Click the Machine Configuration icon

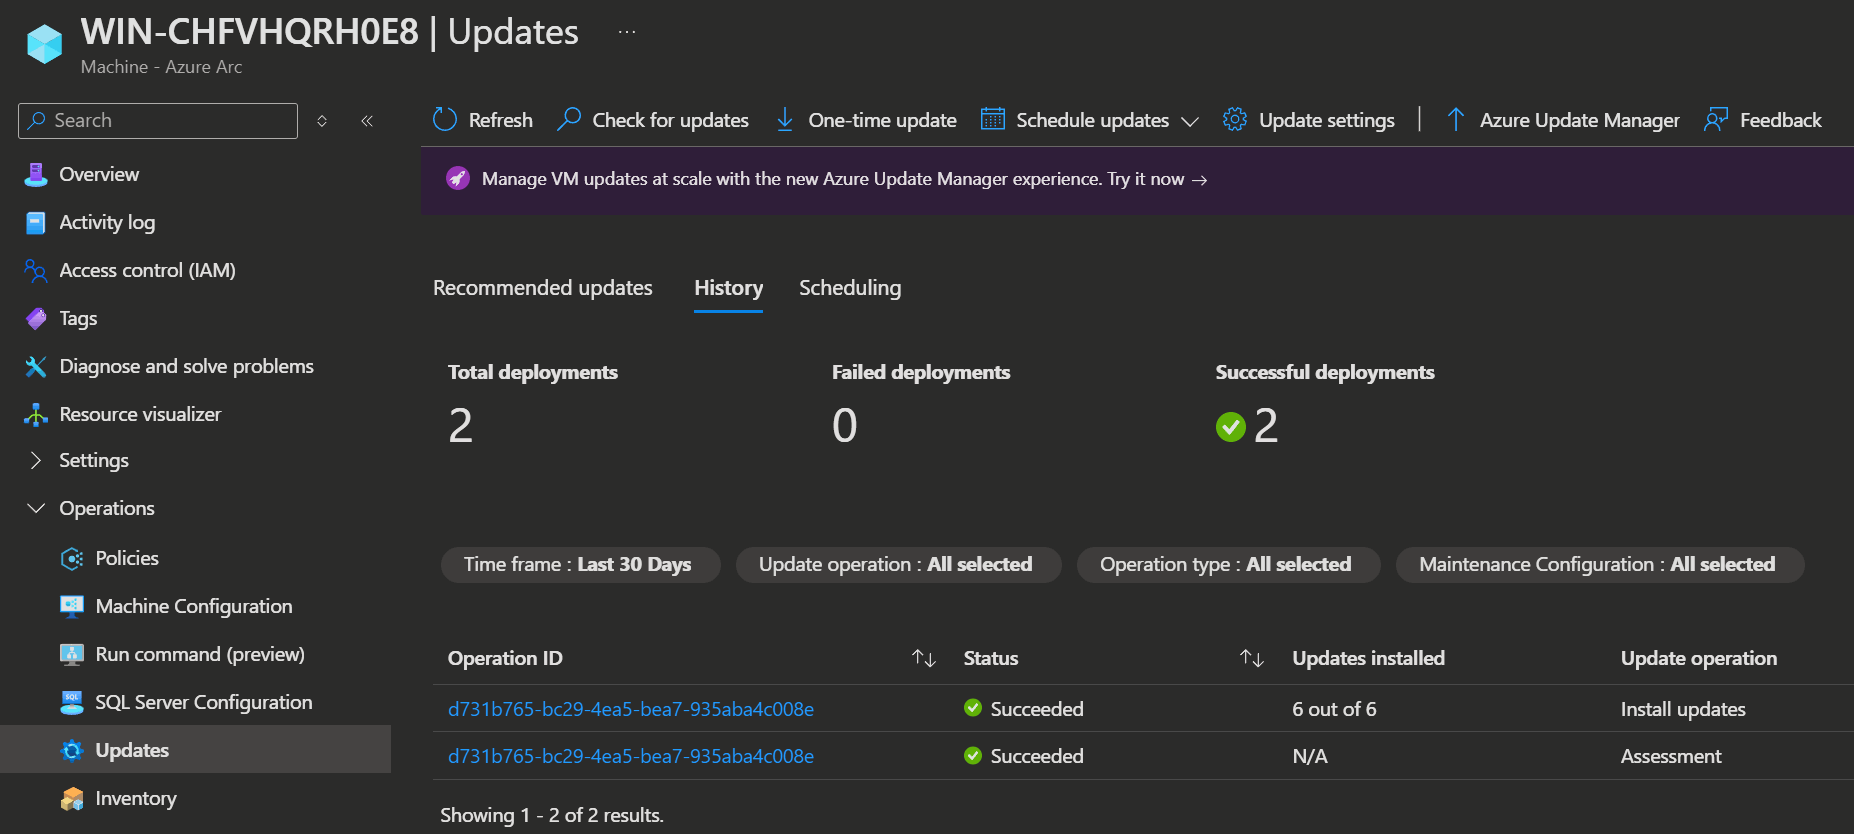[x=72, y=606]
